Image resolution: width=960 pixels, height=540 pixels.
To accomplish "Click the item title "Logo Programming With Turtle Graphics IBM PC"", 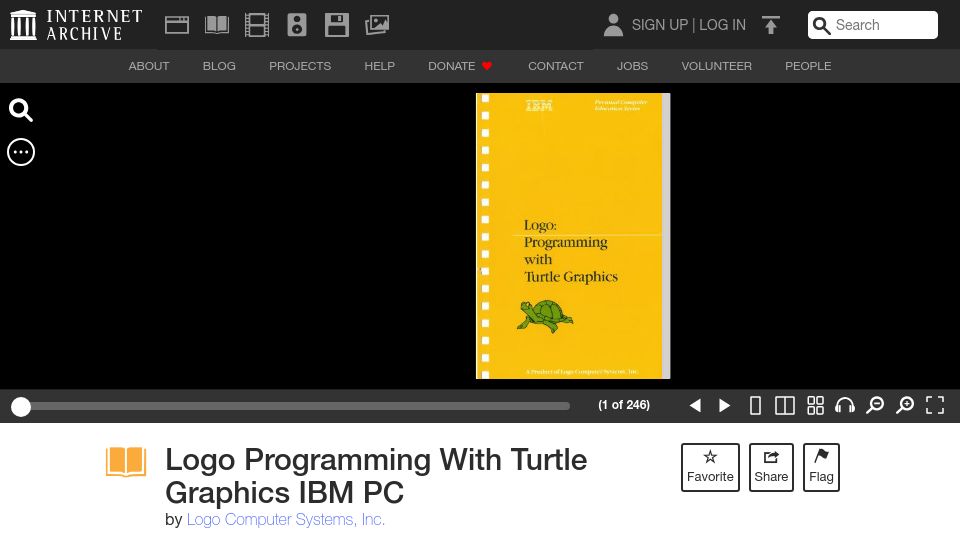I will point(376,476).
